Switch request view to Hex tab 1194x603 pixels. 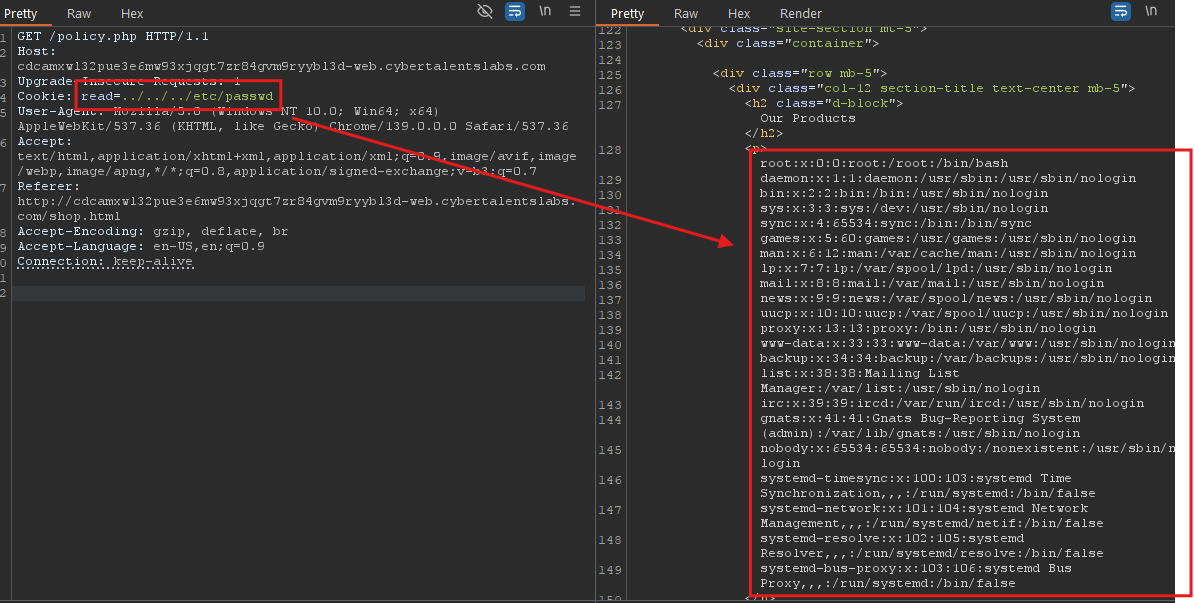131,14
